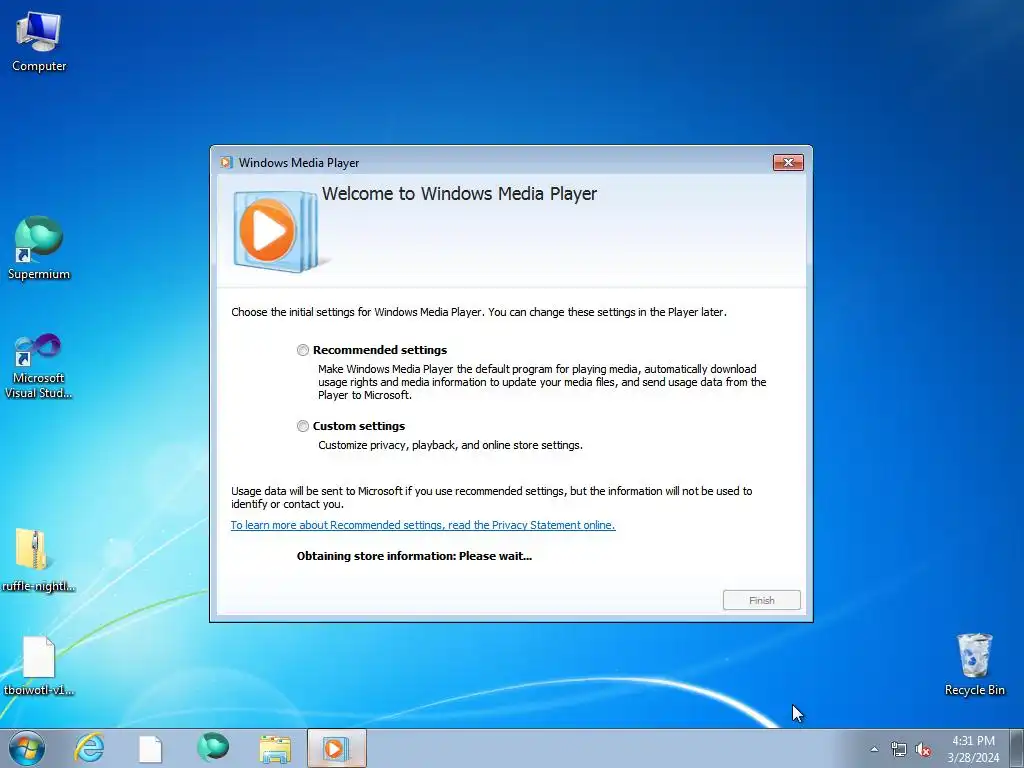The width and height of the screenshot is (1024, 768).
Task: Open the Privacy Statement online link
Action: coord(423,525)
